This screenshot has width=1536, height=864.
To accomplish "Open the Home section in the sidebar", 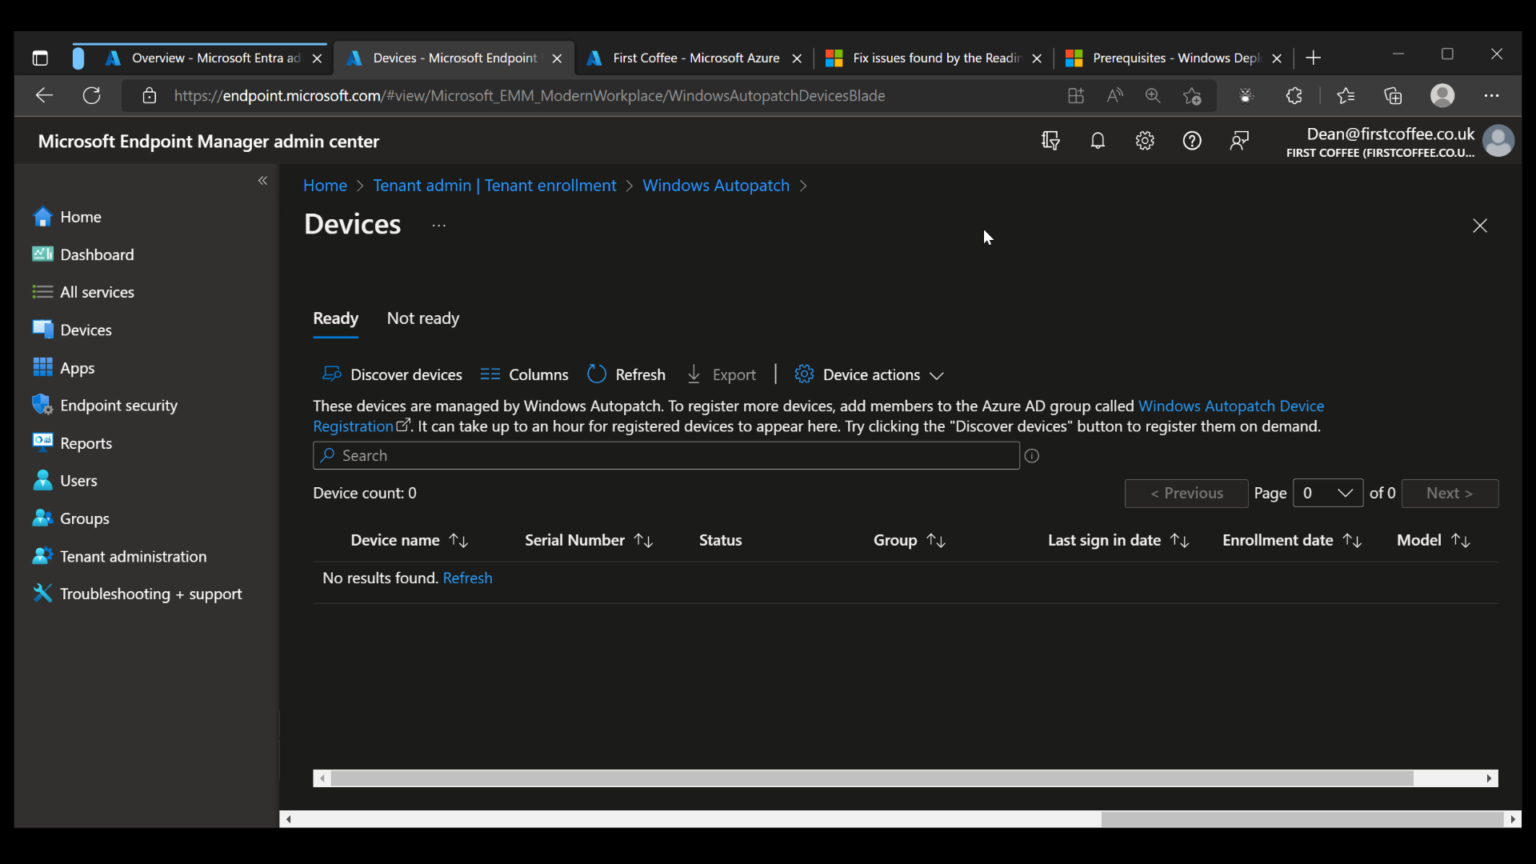I will (x=80, y=216).
